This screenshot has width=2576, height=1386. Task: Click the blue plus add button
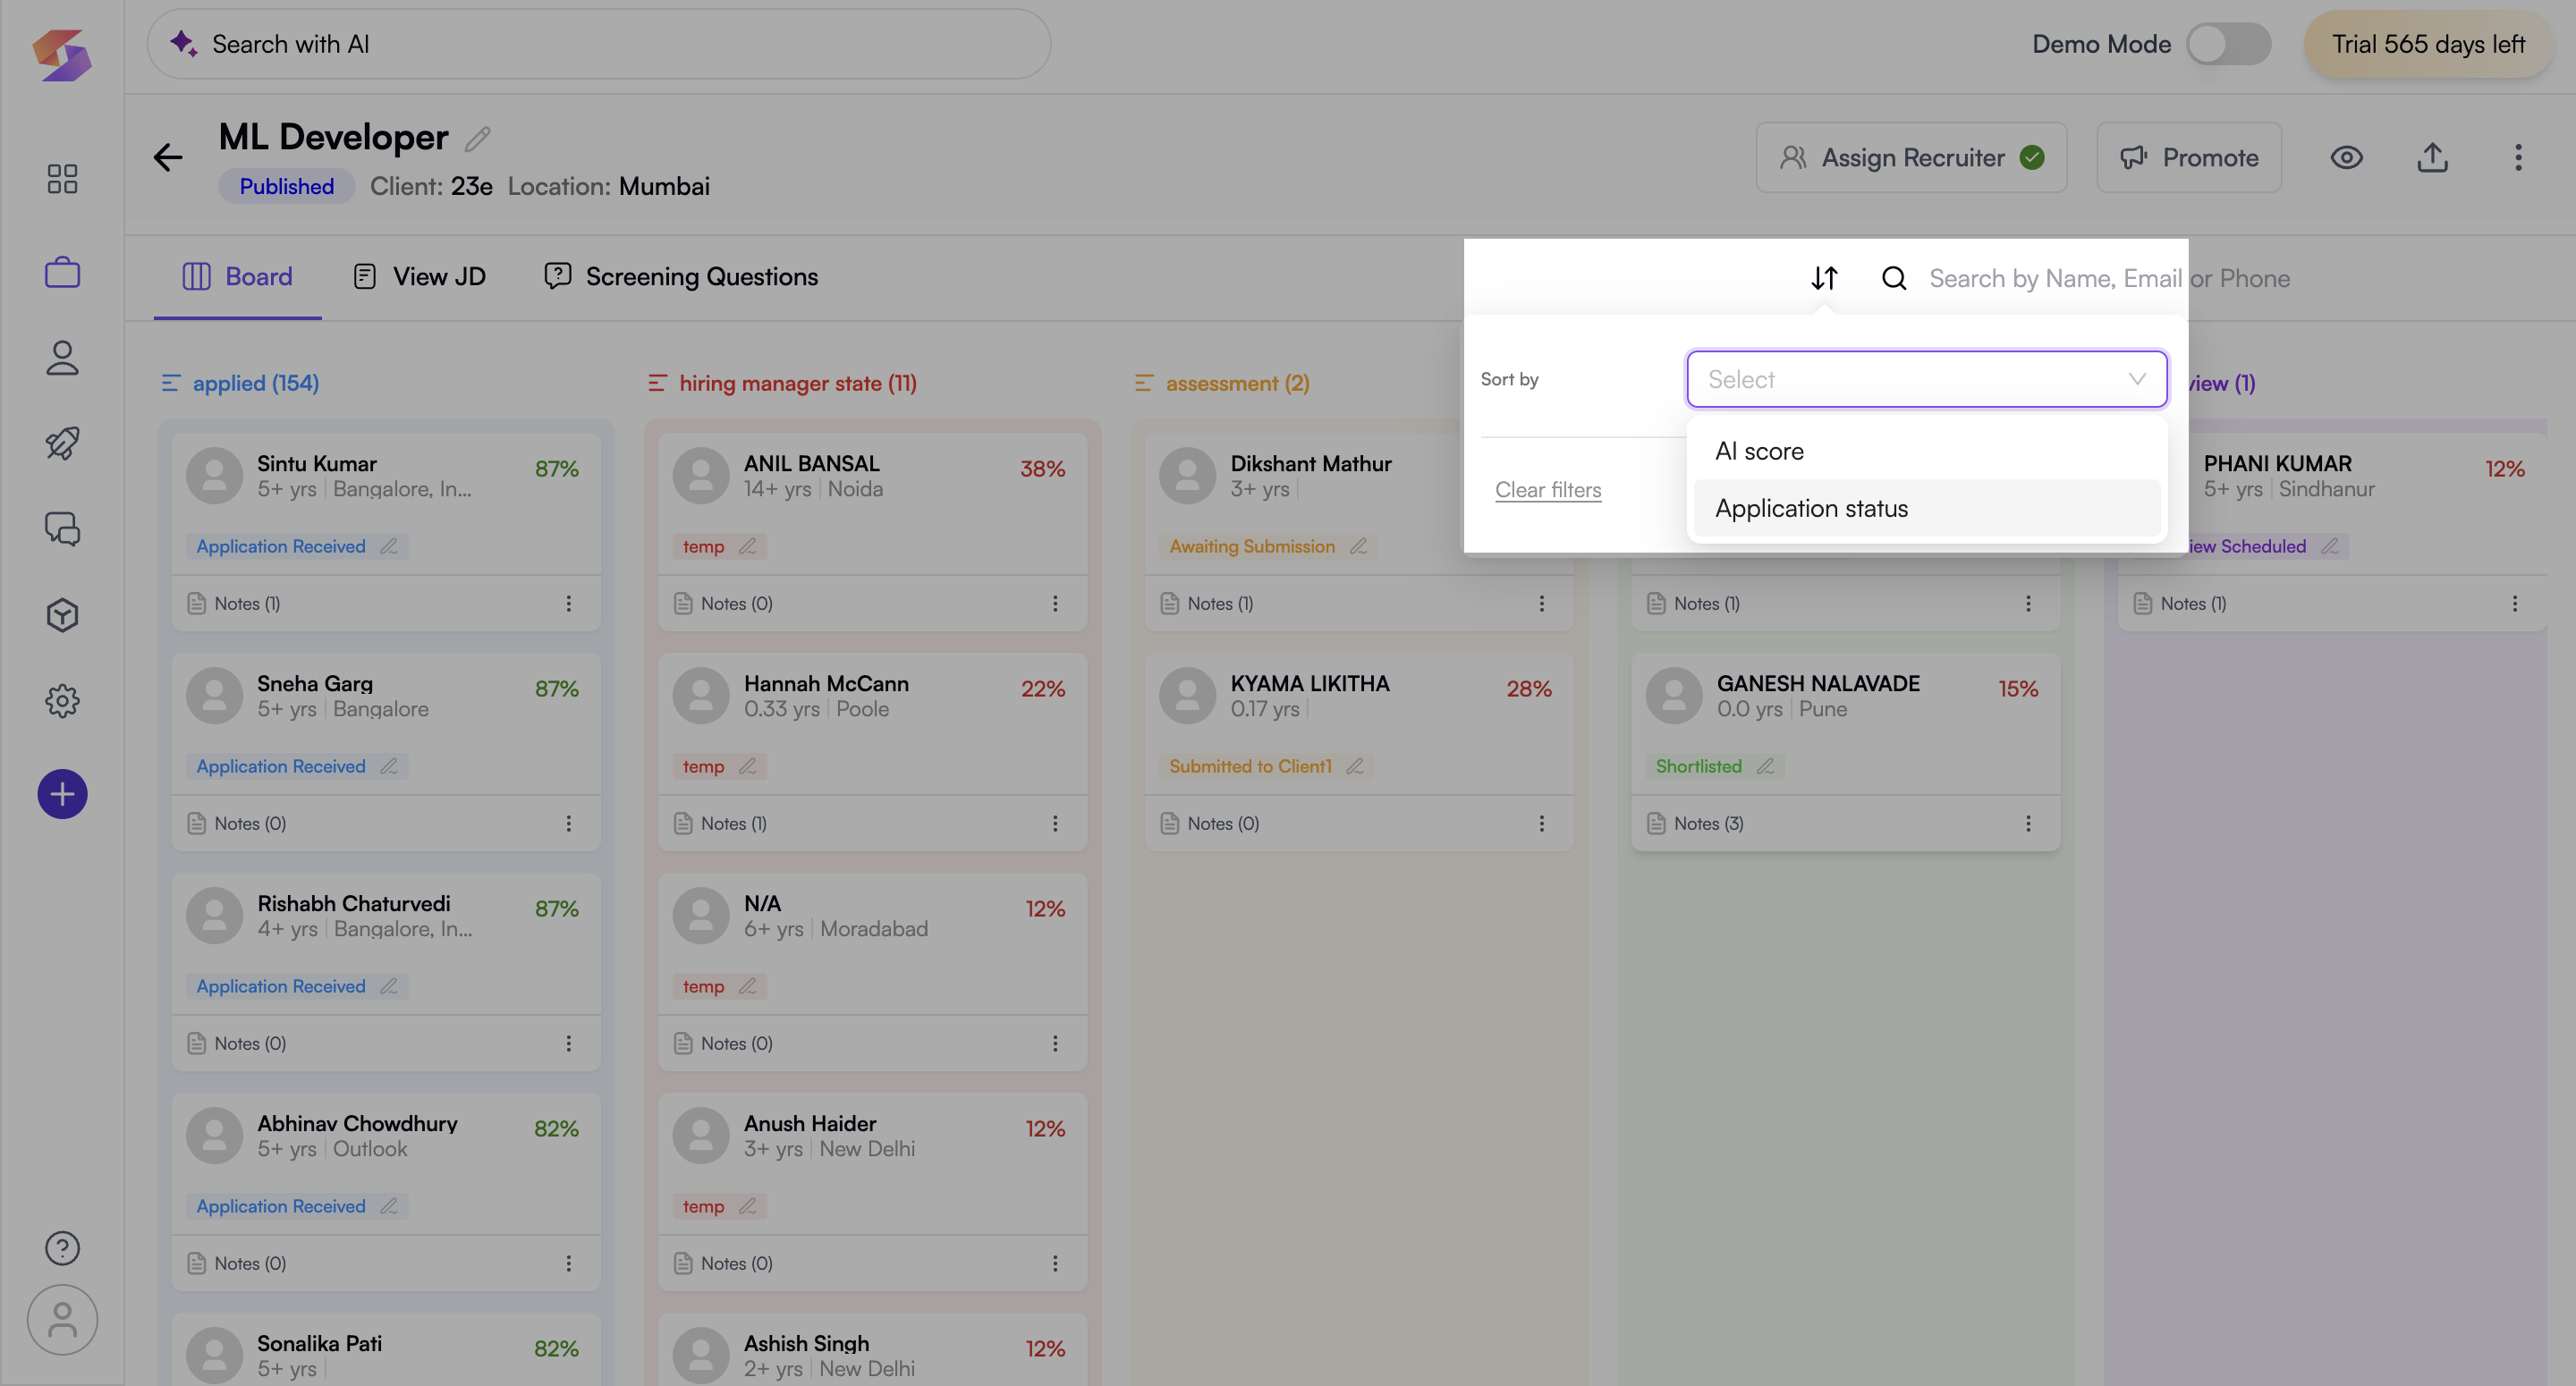(x=62, y=794)
